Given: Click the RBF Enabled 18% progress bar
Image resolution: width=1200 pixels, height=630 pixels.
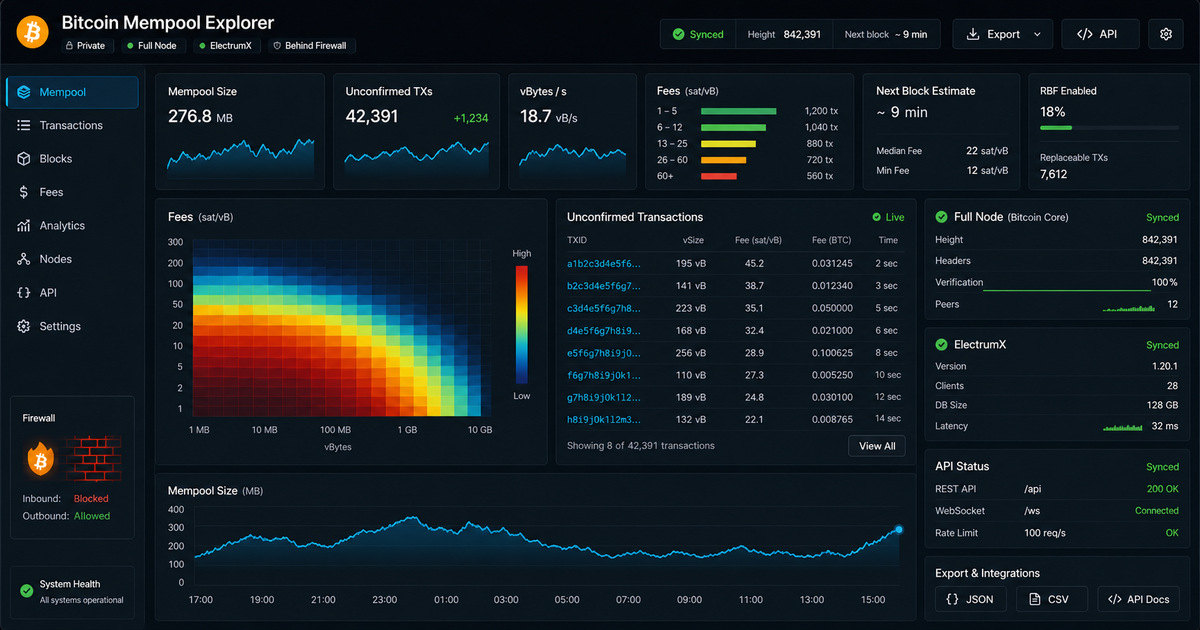Looking at the screenshot, I should click(x=1109, y=128).
